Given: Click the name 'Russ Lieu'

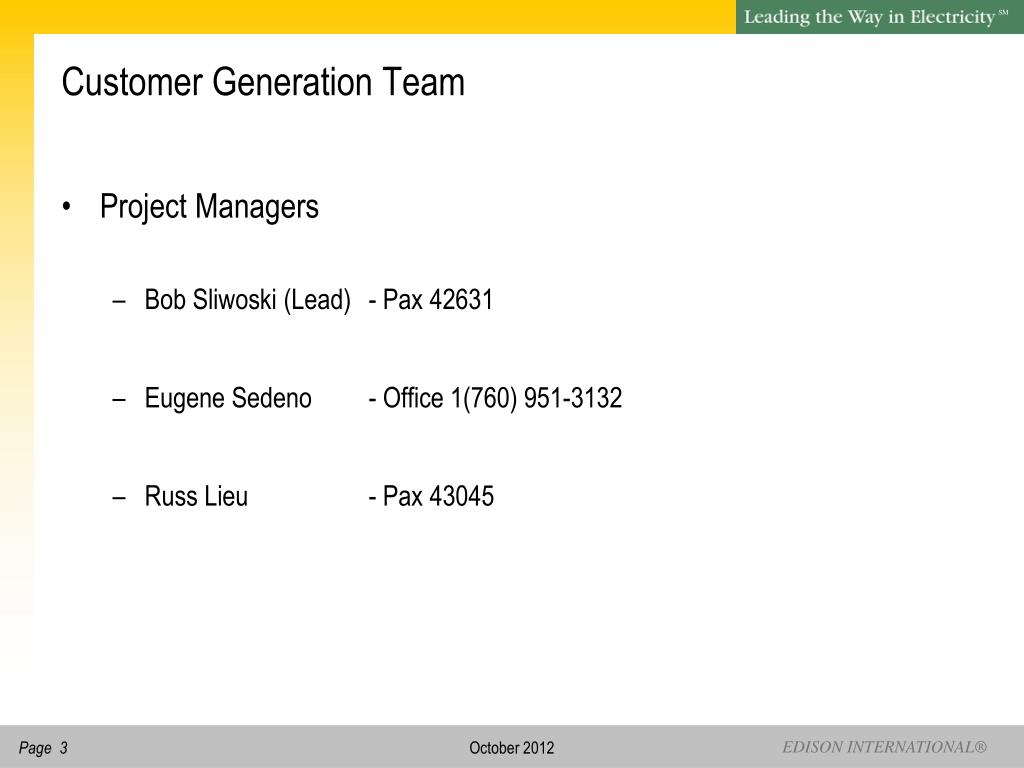Looking at the screenshot, I should (196, 496).
